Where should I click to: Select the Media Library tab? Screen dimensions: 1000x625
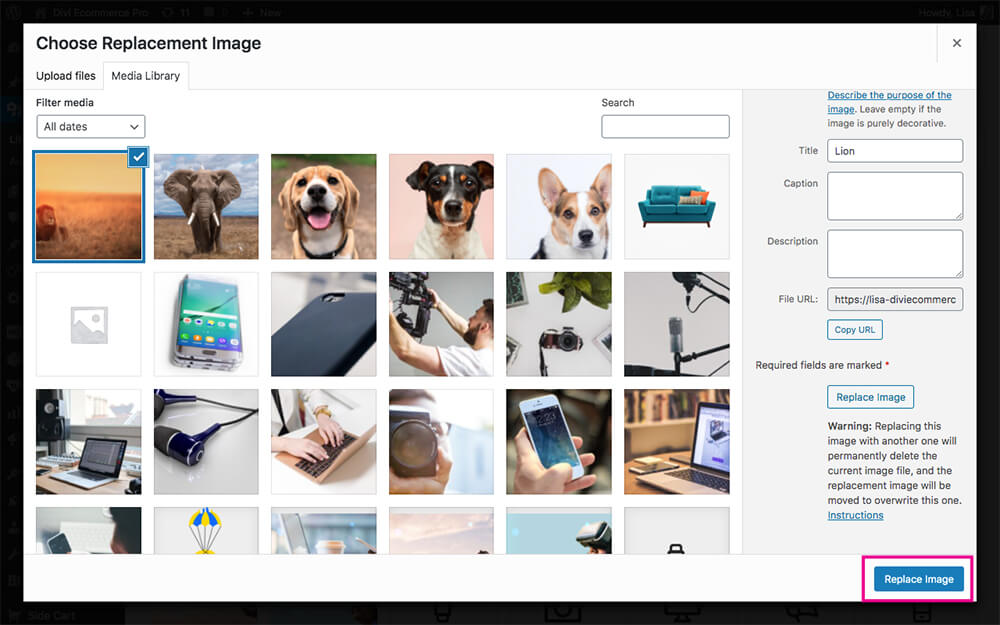pyautogui.click(x=145, y=75)
